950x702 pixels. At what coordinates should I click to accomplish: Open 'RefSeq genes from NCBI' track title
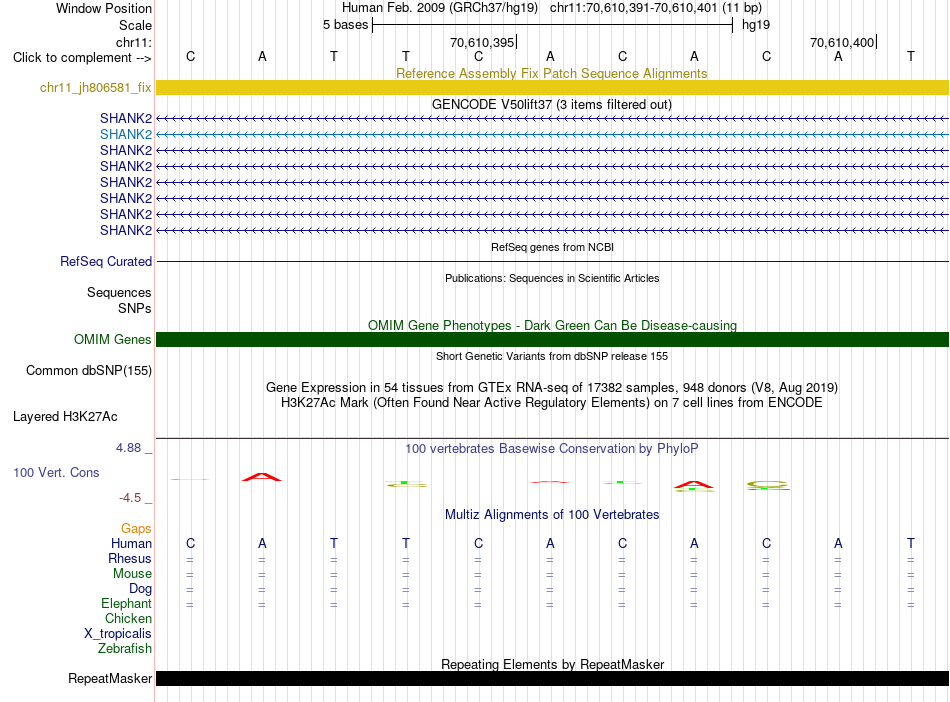pos(552,247)
